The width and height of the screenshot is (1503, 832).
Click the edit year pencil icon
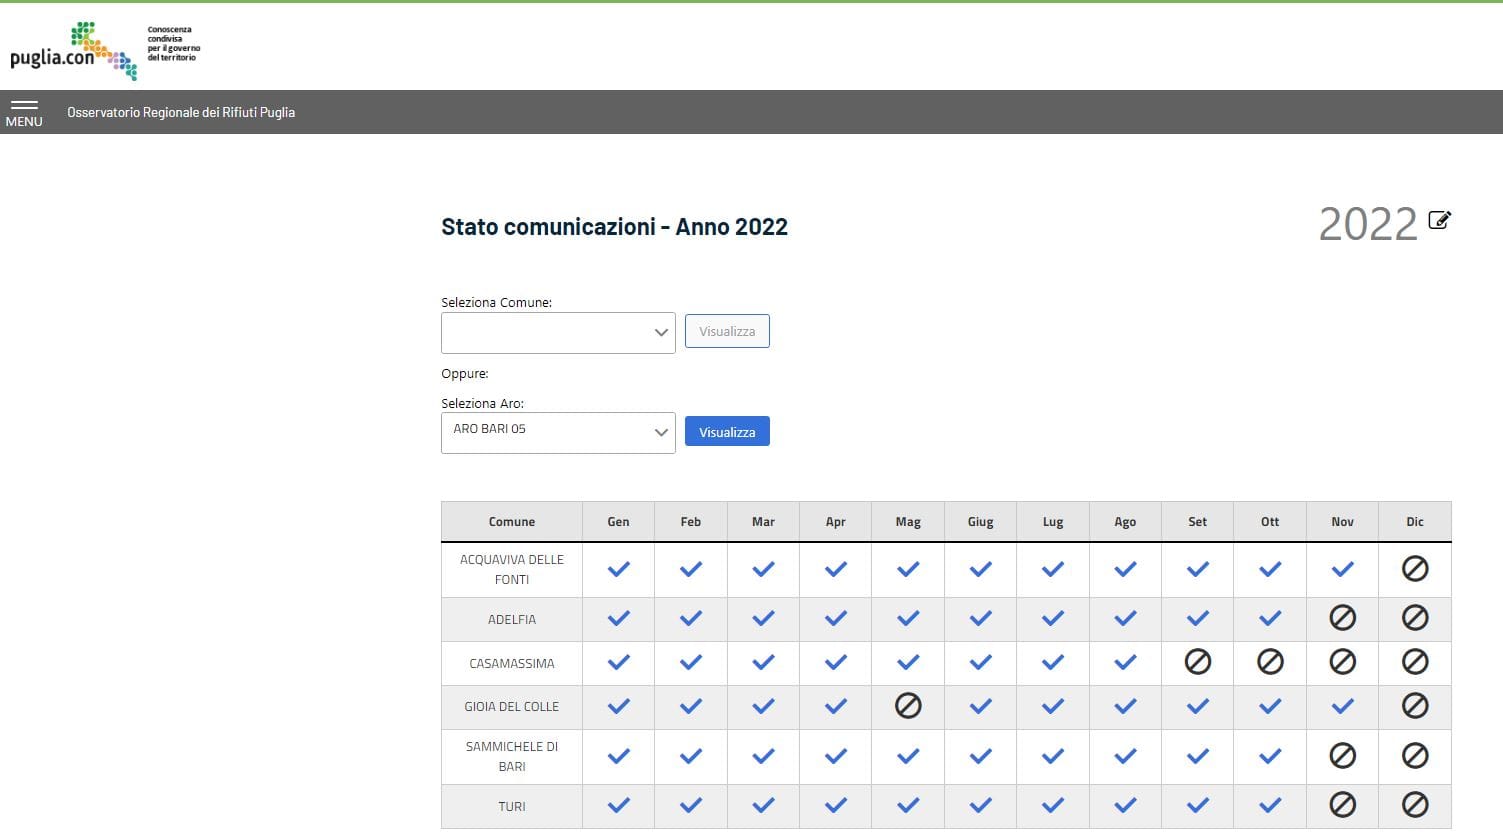(1439, 220)
